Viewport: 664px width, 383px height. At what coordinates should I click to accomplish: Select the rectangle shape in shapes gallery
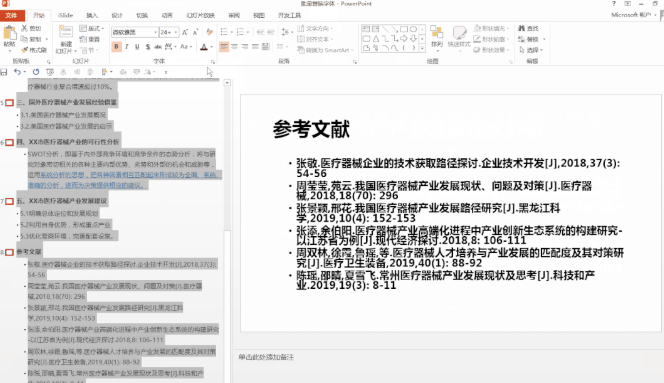[x=404, y=29]
